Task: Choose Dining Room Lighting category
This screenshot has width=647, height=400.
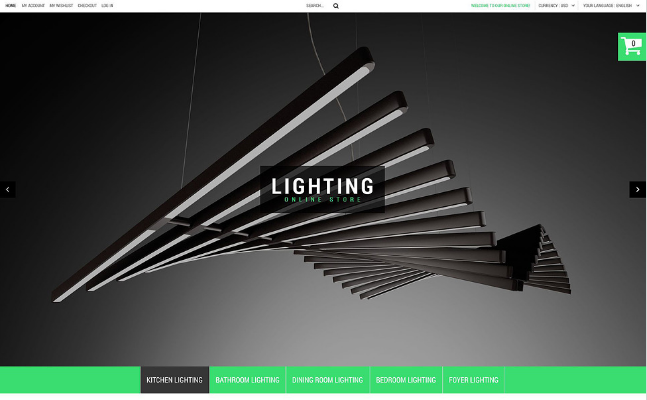Action: (x=328, y=380)
